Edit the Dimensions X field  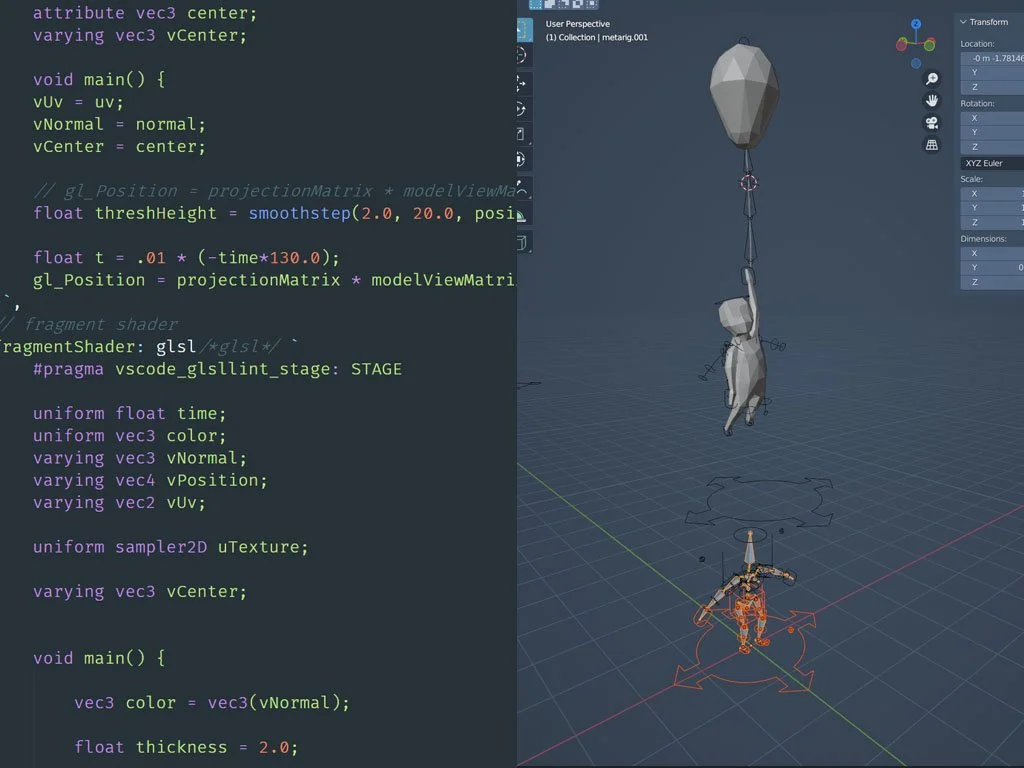click(x=992, y=253)
